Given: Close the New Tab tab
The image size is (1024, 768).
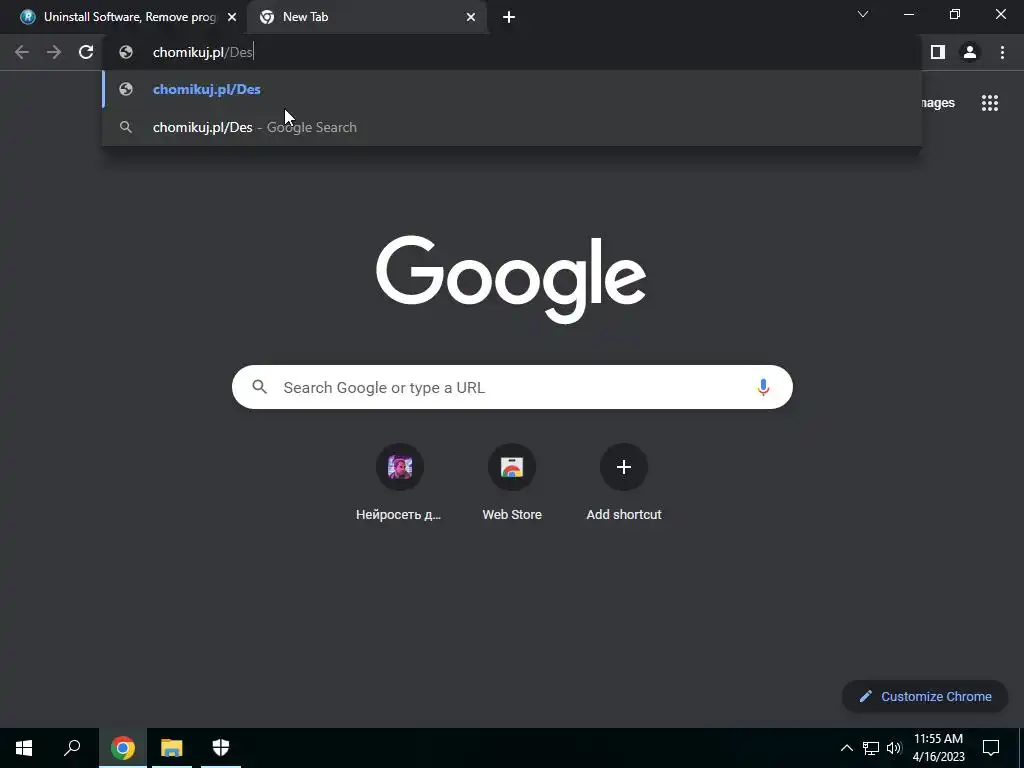Looking at the screenshot, I should tap(471, 17).
